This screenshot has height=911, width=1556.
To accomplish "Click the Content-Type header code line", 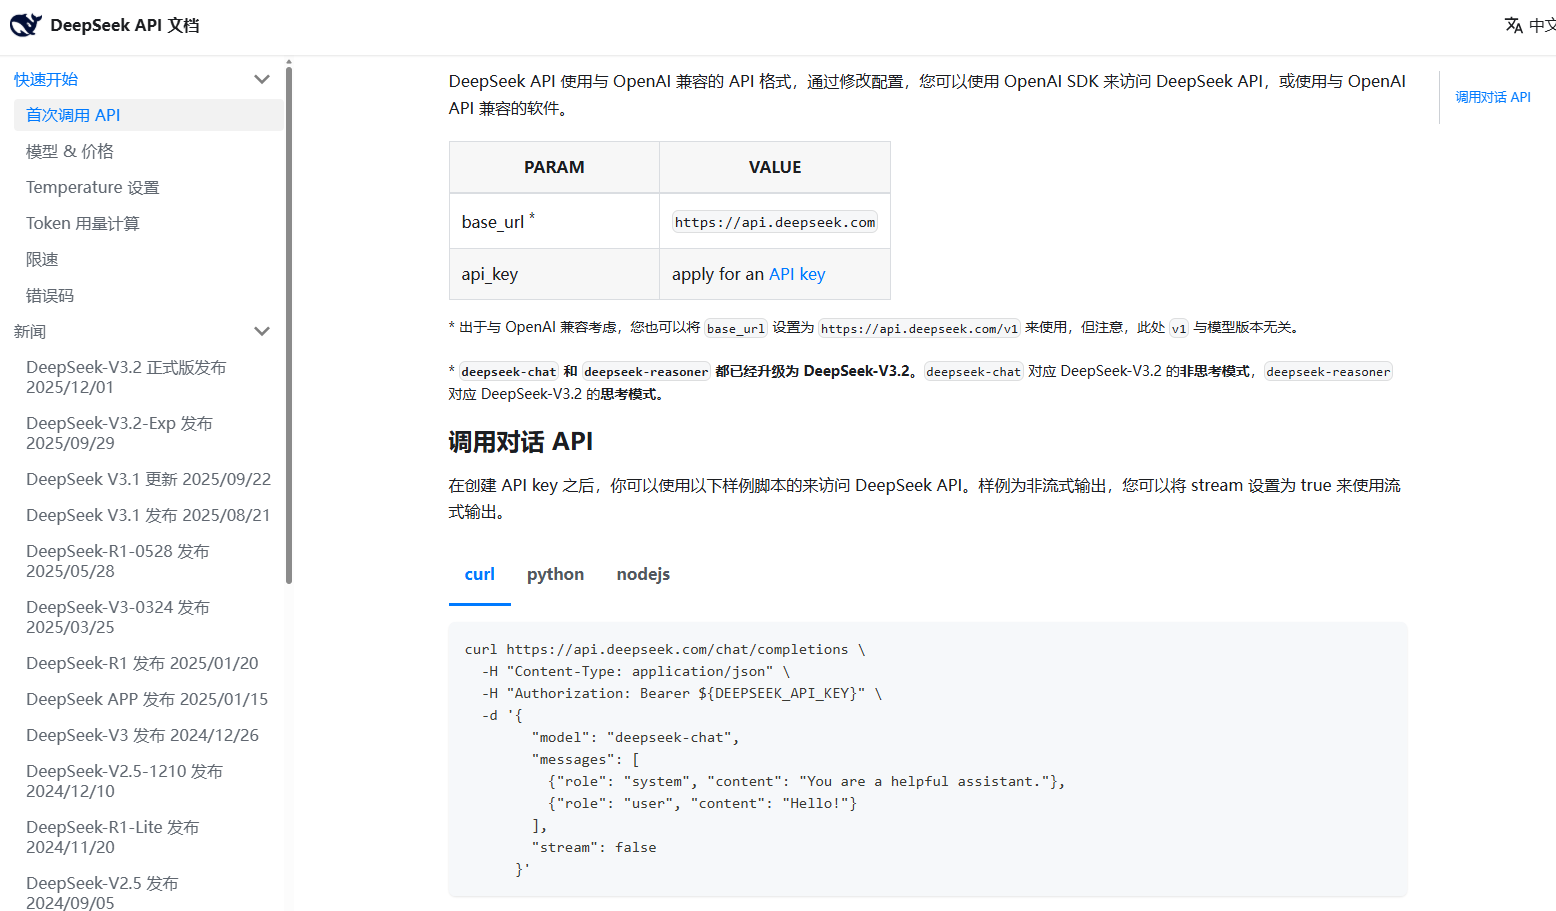I will pos(636,671).
